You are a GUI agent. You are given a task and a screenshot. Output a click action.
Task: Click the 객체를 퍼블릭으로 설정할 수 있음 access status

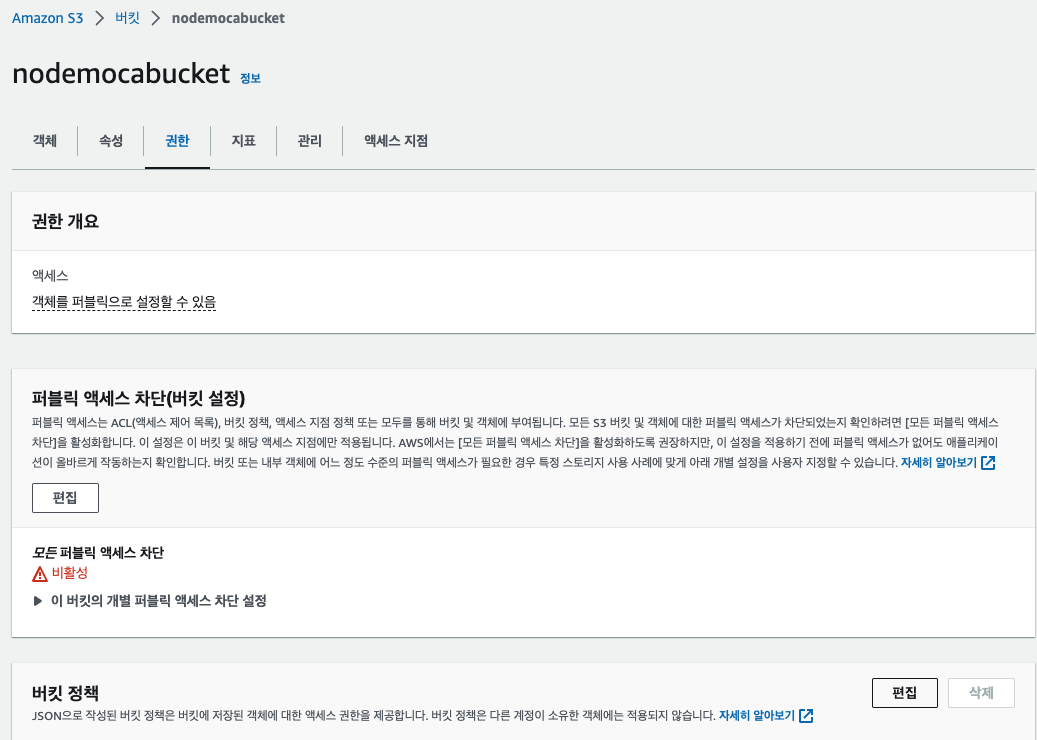point(124,302)
